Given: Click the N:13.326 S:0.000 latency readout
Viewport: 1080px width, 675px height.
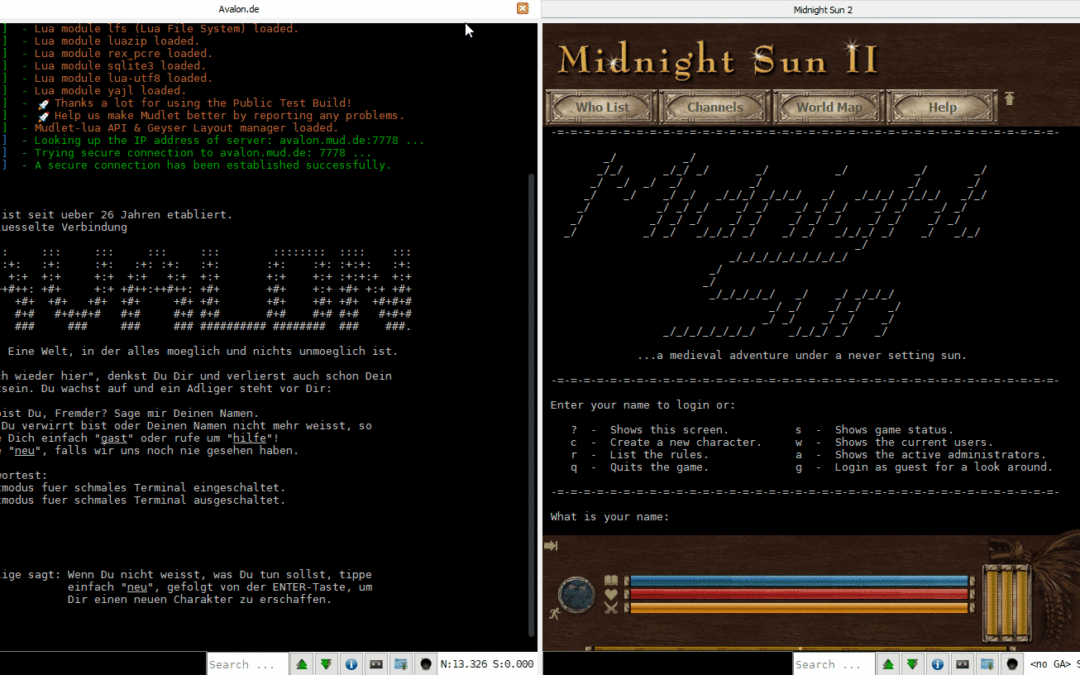Looking at the screenshot, I should 487,664.
